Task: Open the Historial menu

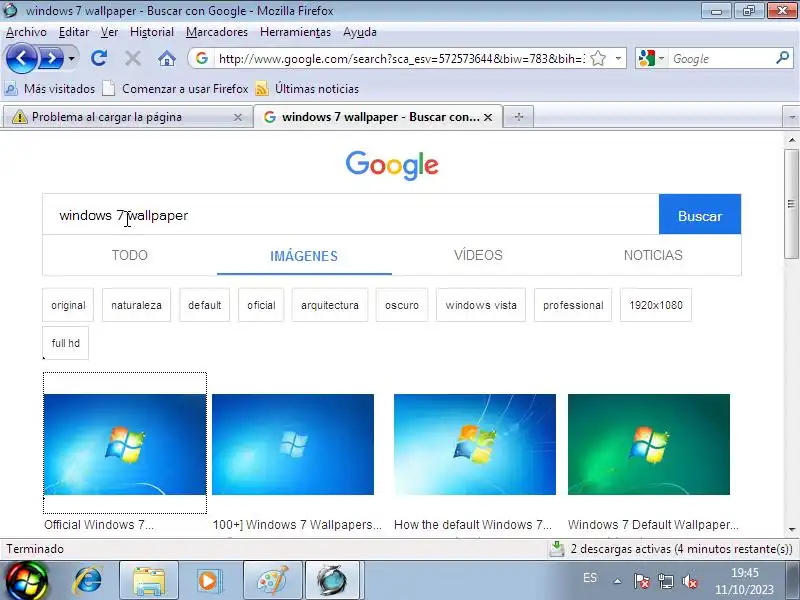Action: 152,32
